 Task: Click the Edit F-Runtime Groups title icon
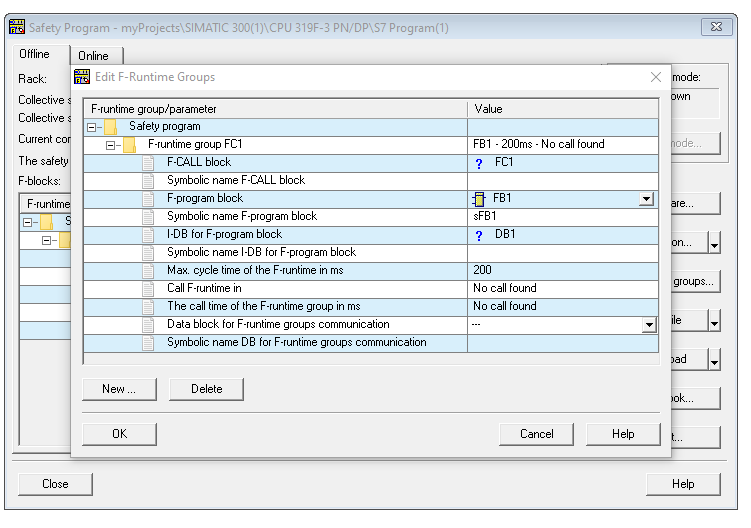pyautogui.click(x=82, y=77)
